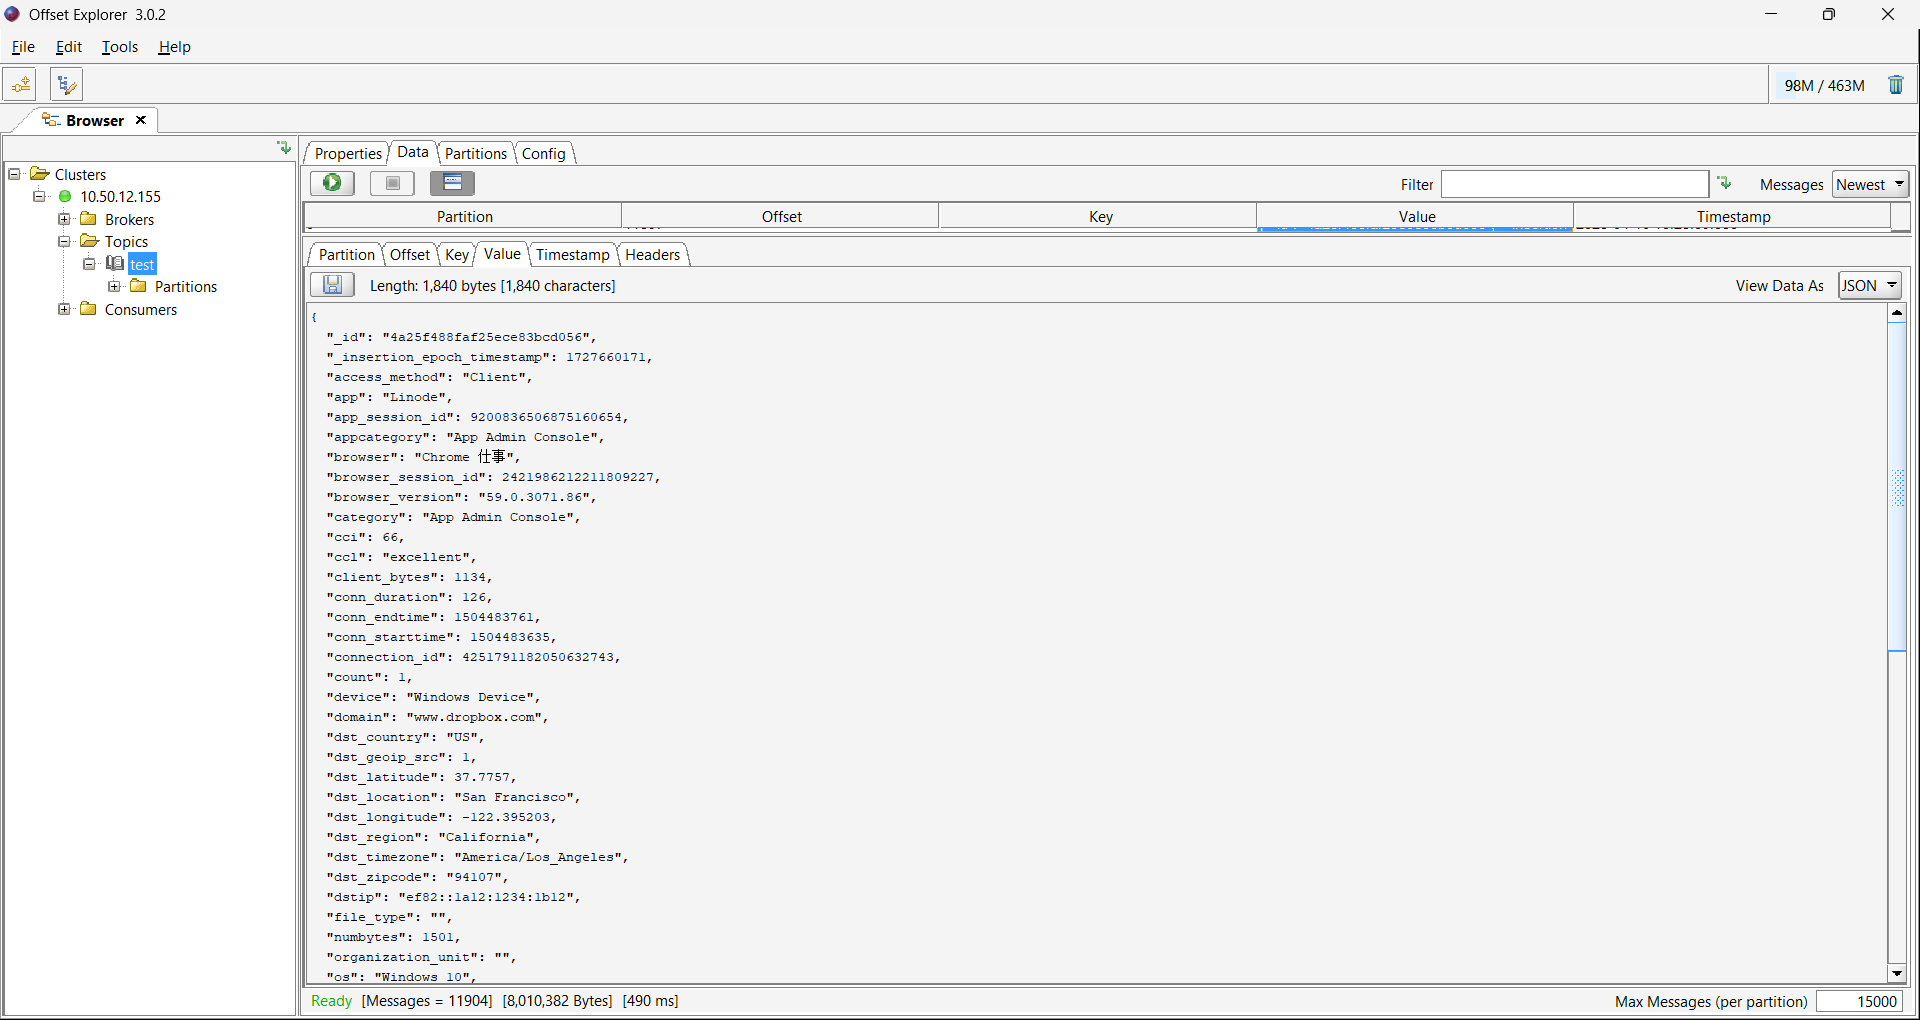Select the Value detail tab
This screenshot has width=1920, height=1020.
502,253
